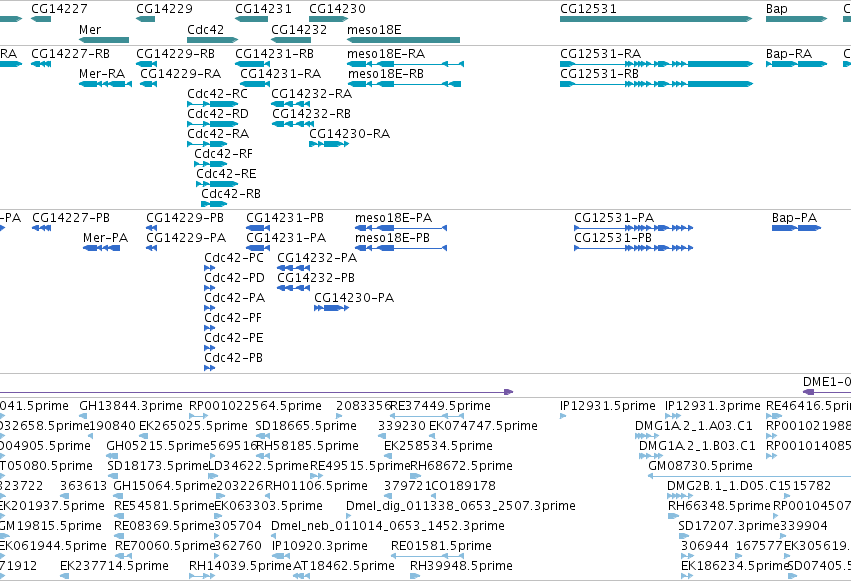Select the CG14227 gene label

click(x=59, y=9)
